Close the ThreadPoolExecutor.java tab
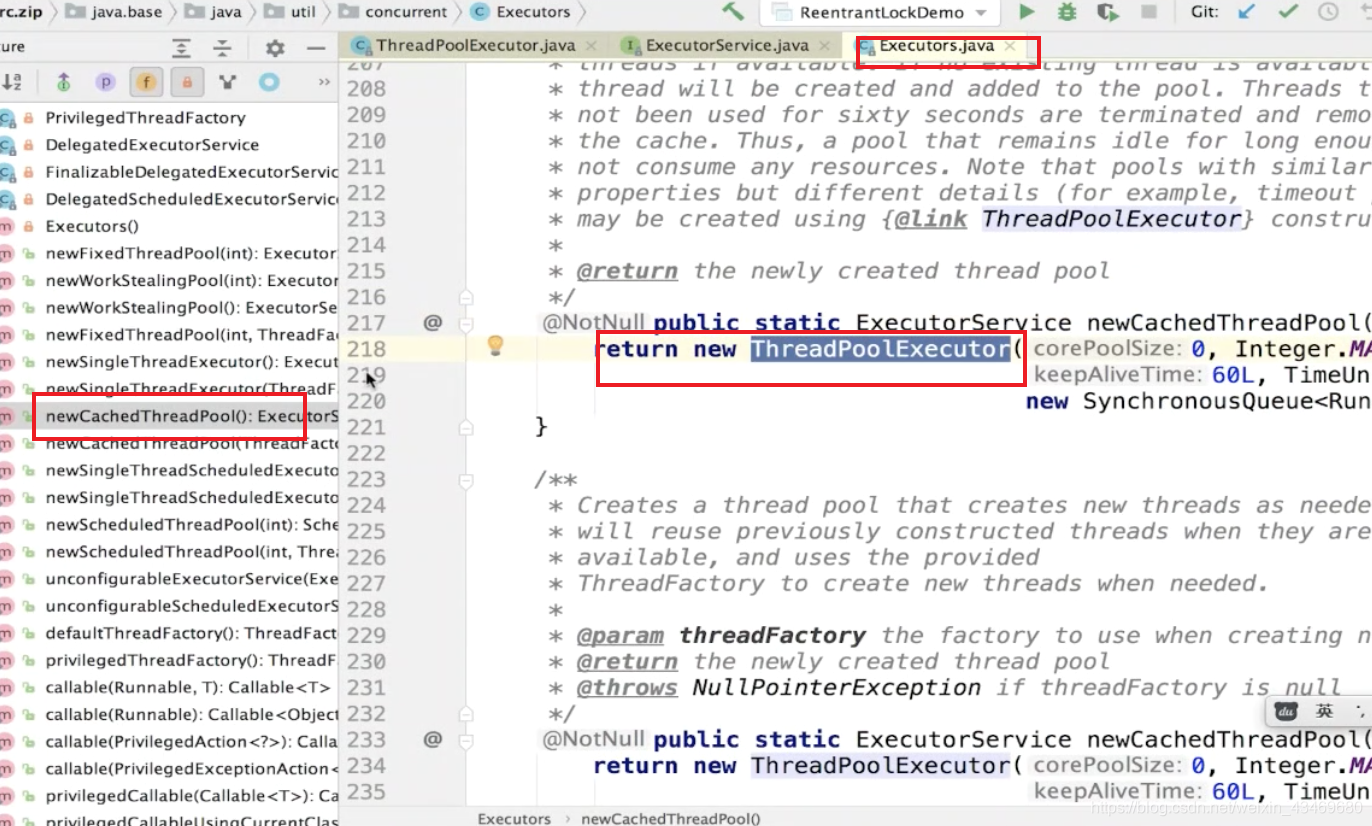Image resolution: width=1372 pixels, height=826 pixels. click(x=590, y=46)
